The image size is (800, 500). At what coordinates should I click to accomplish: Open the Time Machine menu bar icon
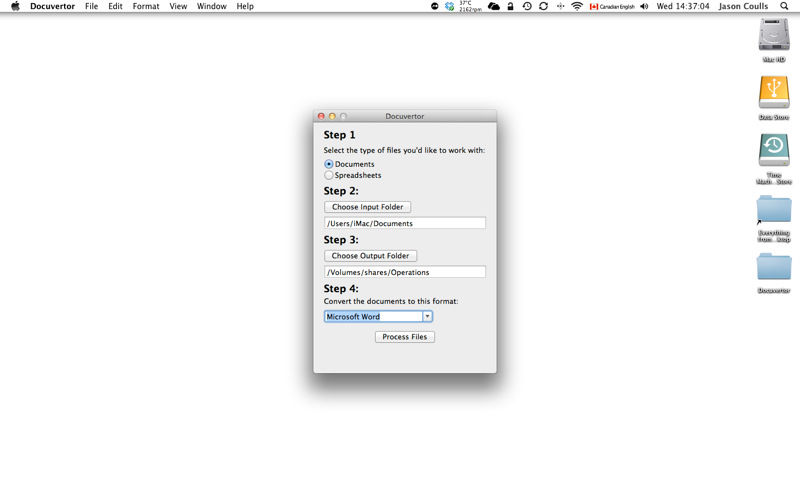pyautogui.click(x=527, y=6)
